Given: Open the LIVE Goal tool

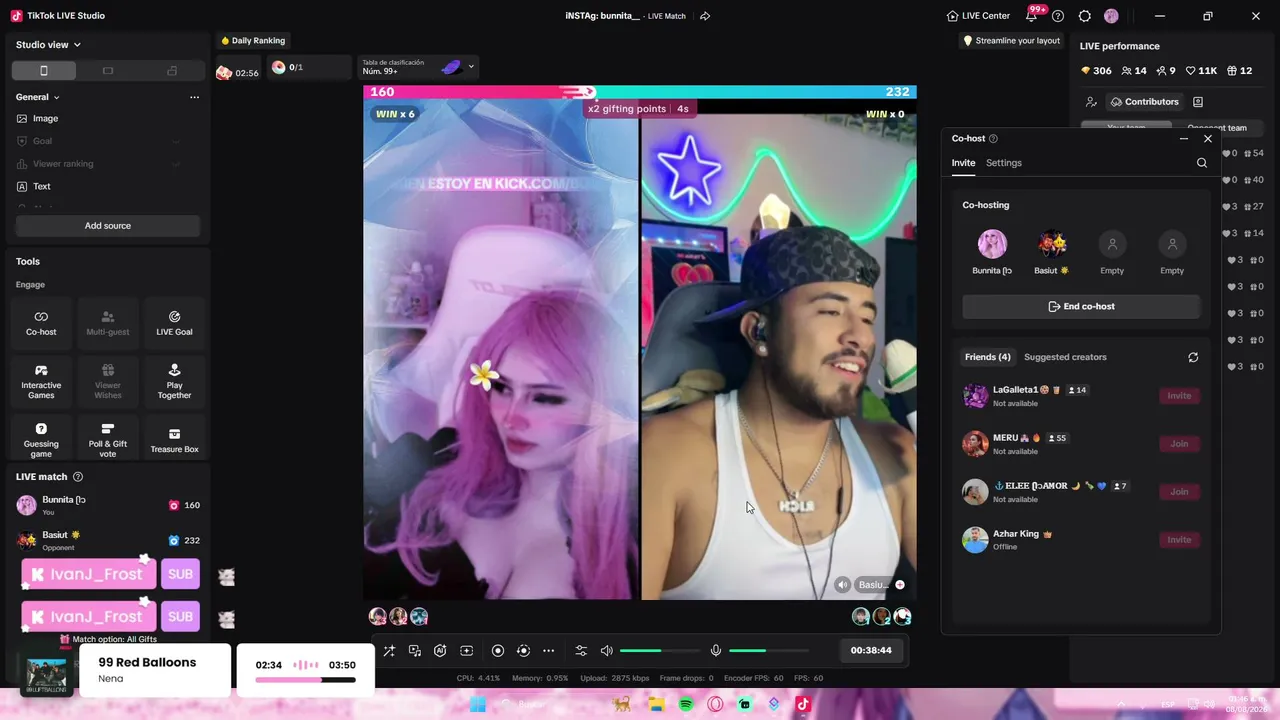Looking at the screenshot, I should coord(174,322).
